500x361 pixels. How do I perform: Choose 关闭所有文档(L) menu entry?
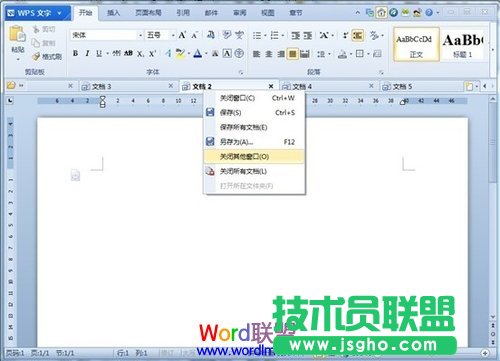click(x=254, y=171)
